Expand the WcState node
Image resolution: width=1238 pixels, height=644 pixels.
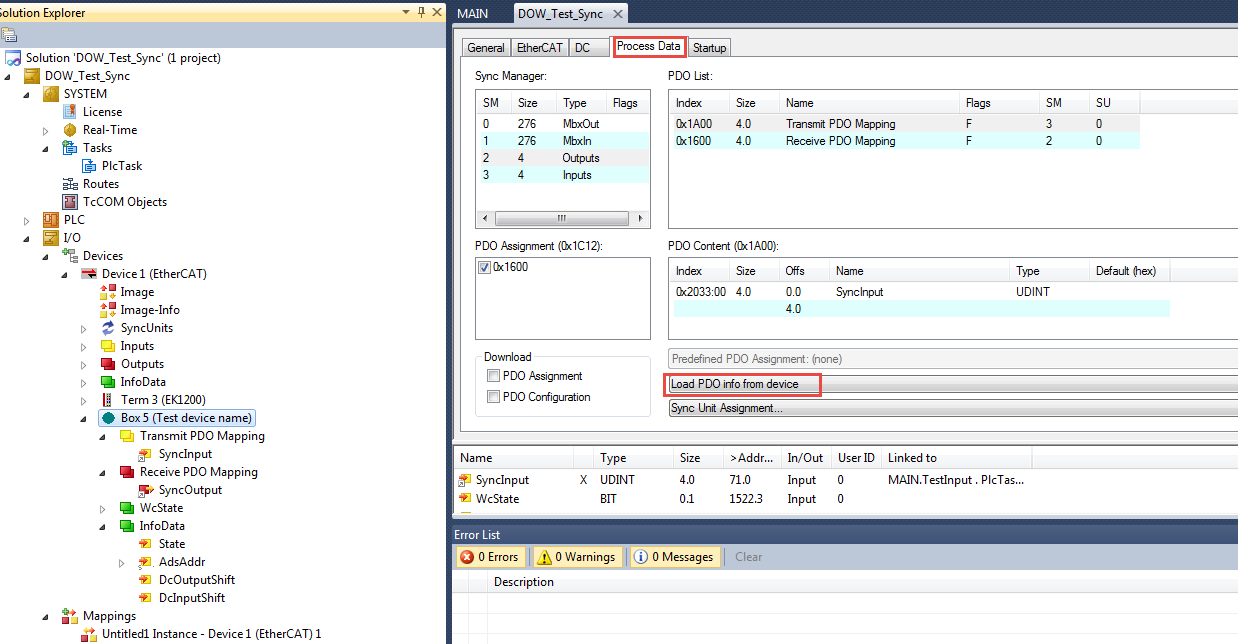(102, 508)
